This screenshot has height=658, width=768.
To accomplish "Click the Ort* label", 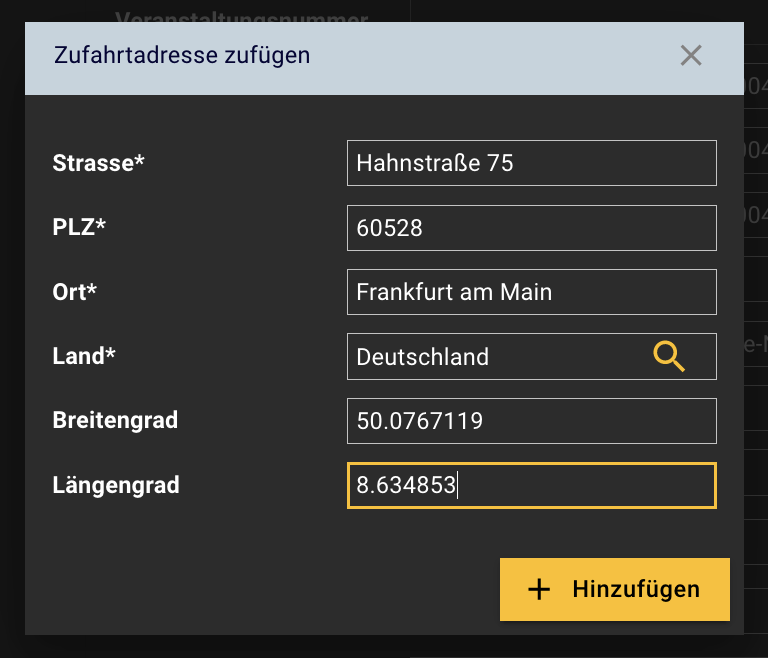I will click(x=75, y=292).
